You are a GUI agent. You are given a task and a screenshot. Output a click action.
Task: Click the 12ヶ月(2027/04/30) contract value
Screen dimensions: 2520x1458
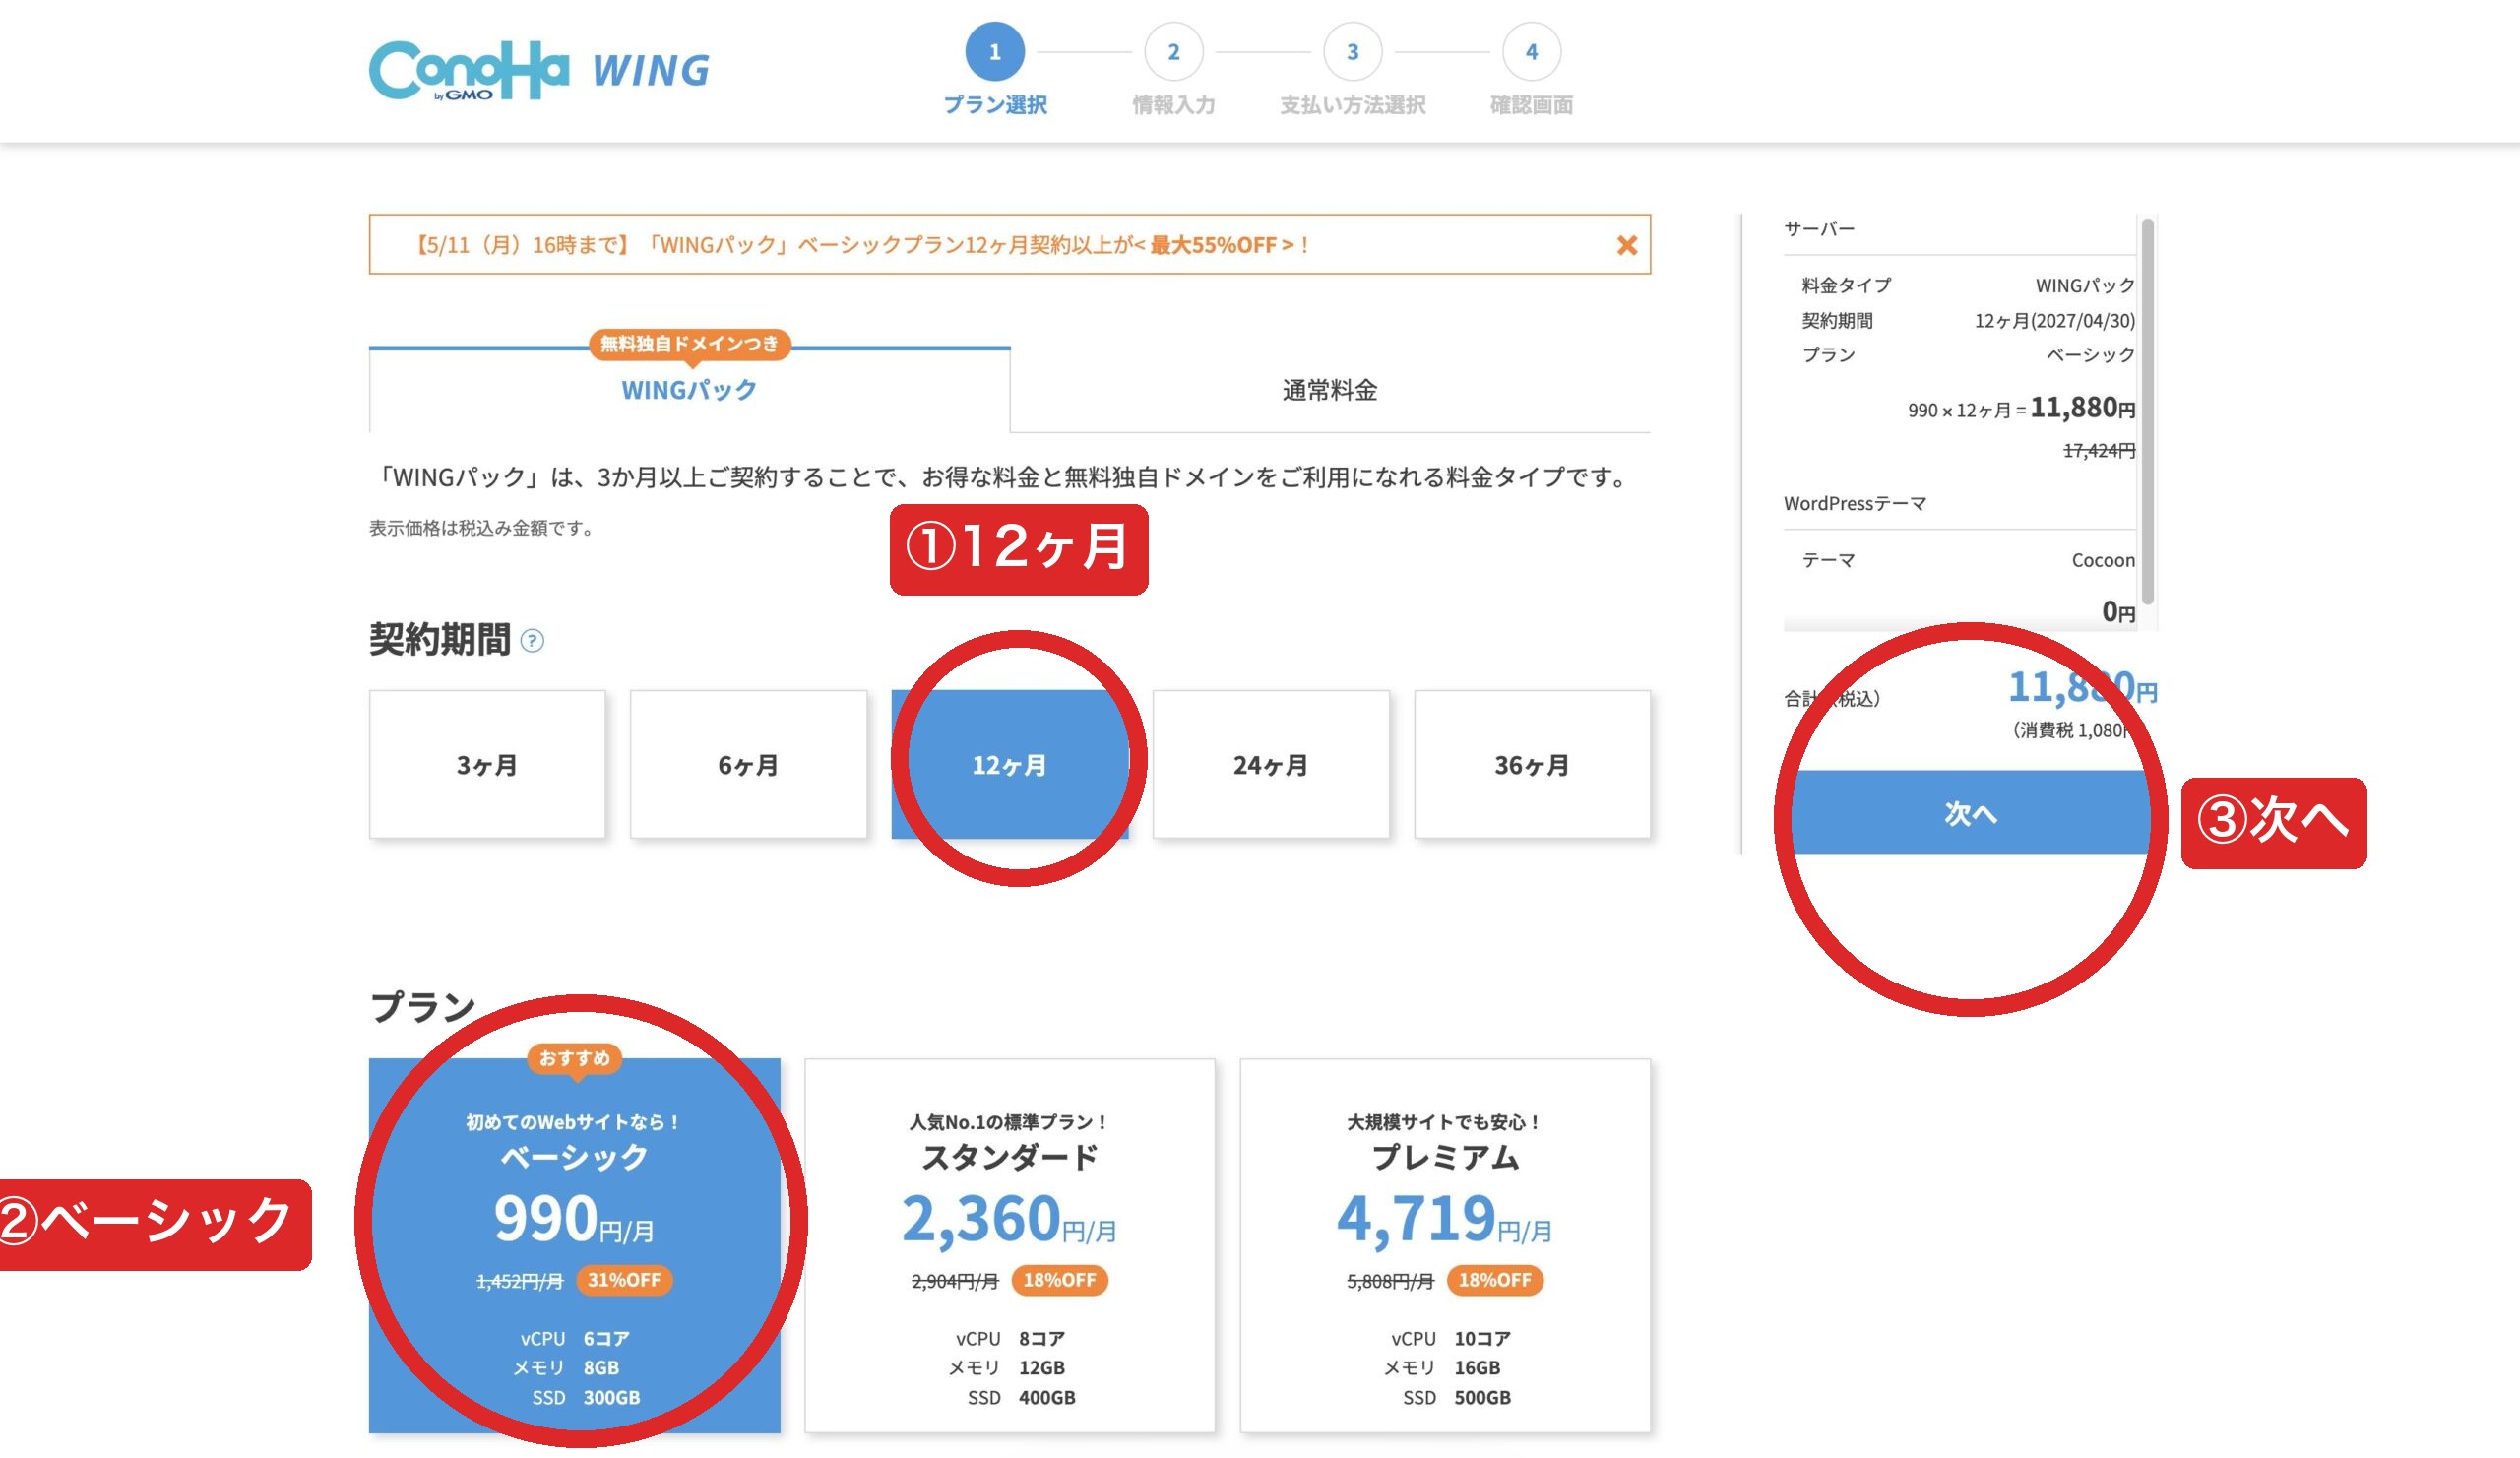coord(2054,321)
